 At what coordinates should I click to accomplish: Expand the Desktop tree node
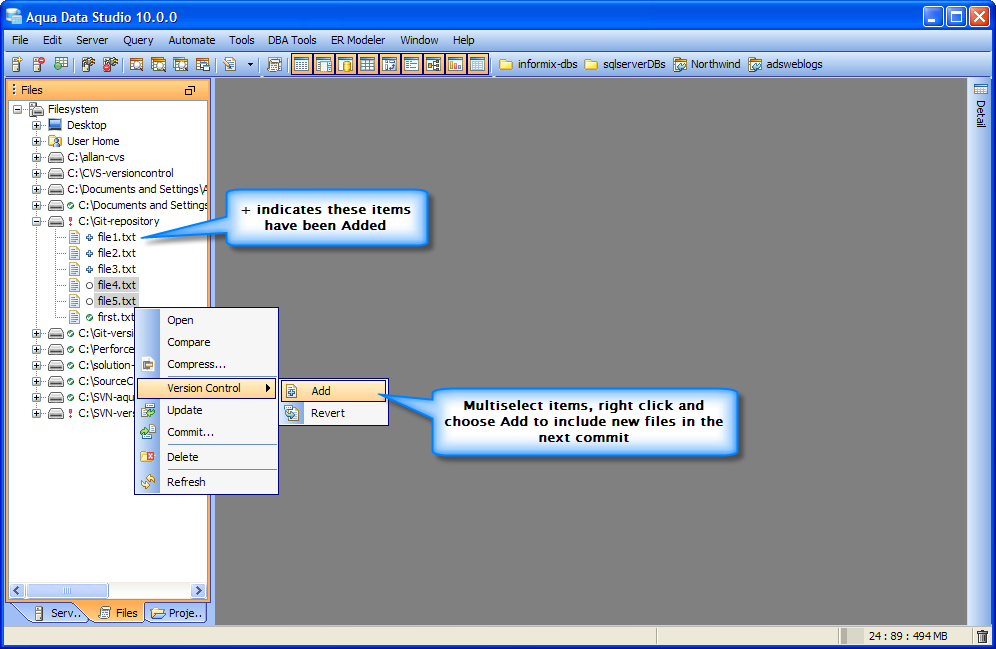(36, 125)
